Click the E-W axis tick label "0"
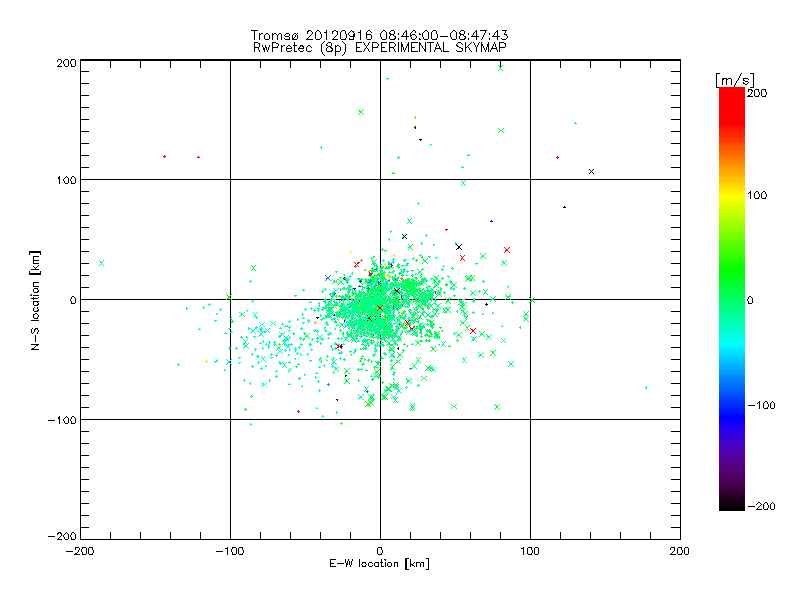Screen dimensions: 800x600 click(380, 551)
